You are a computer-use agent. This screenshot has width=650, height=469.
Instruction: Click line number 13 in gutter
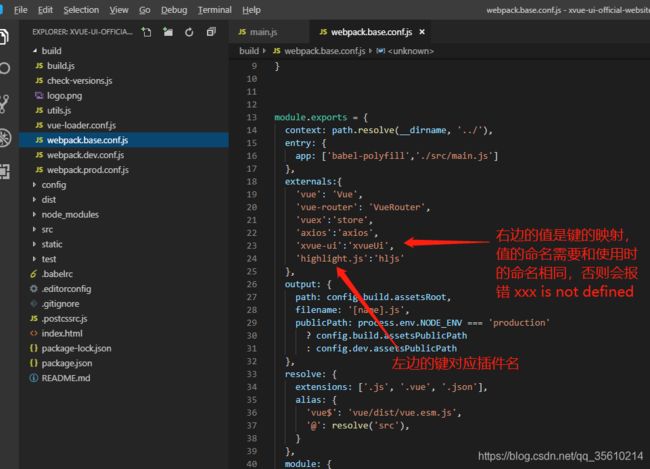point(252,117)
